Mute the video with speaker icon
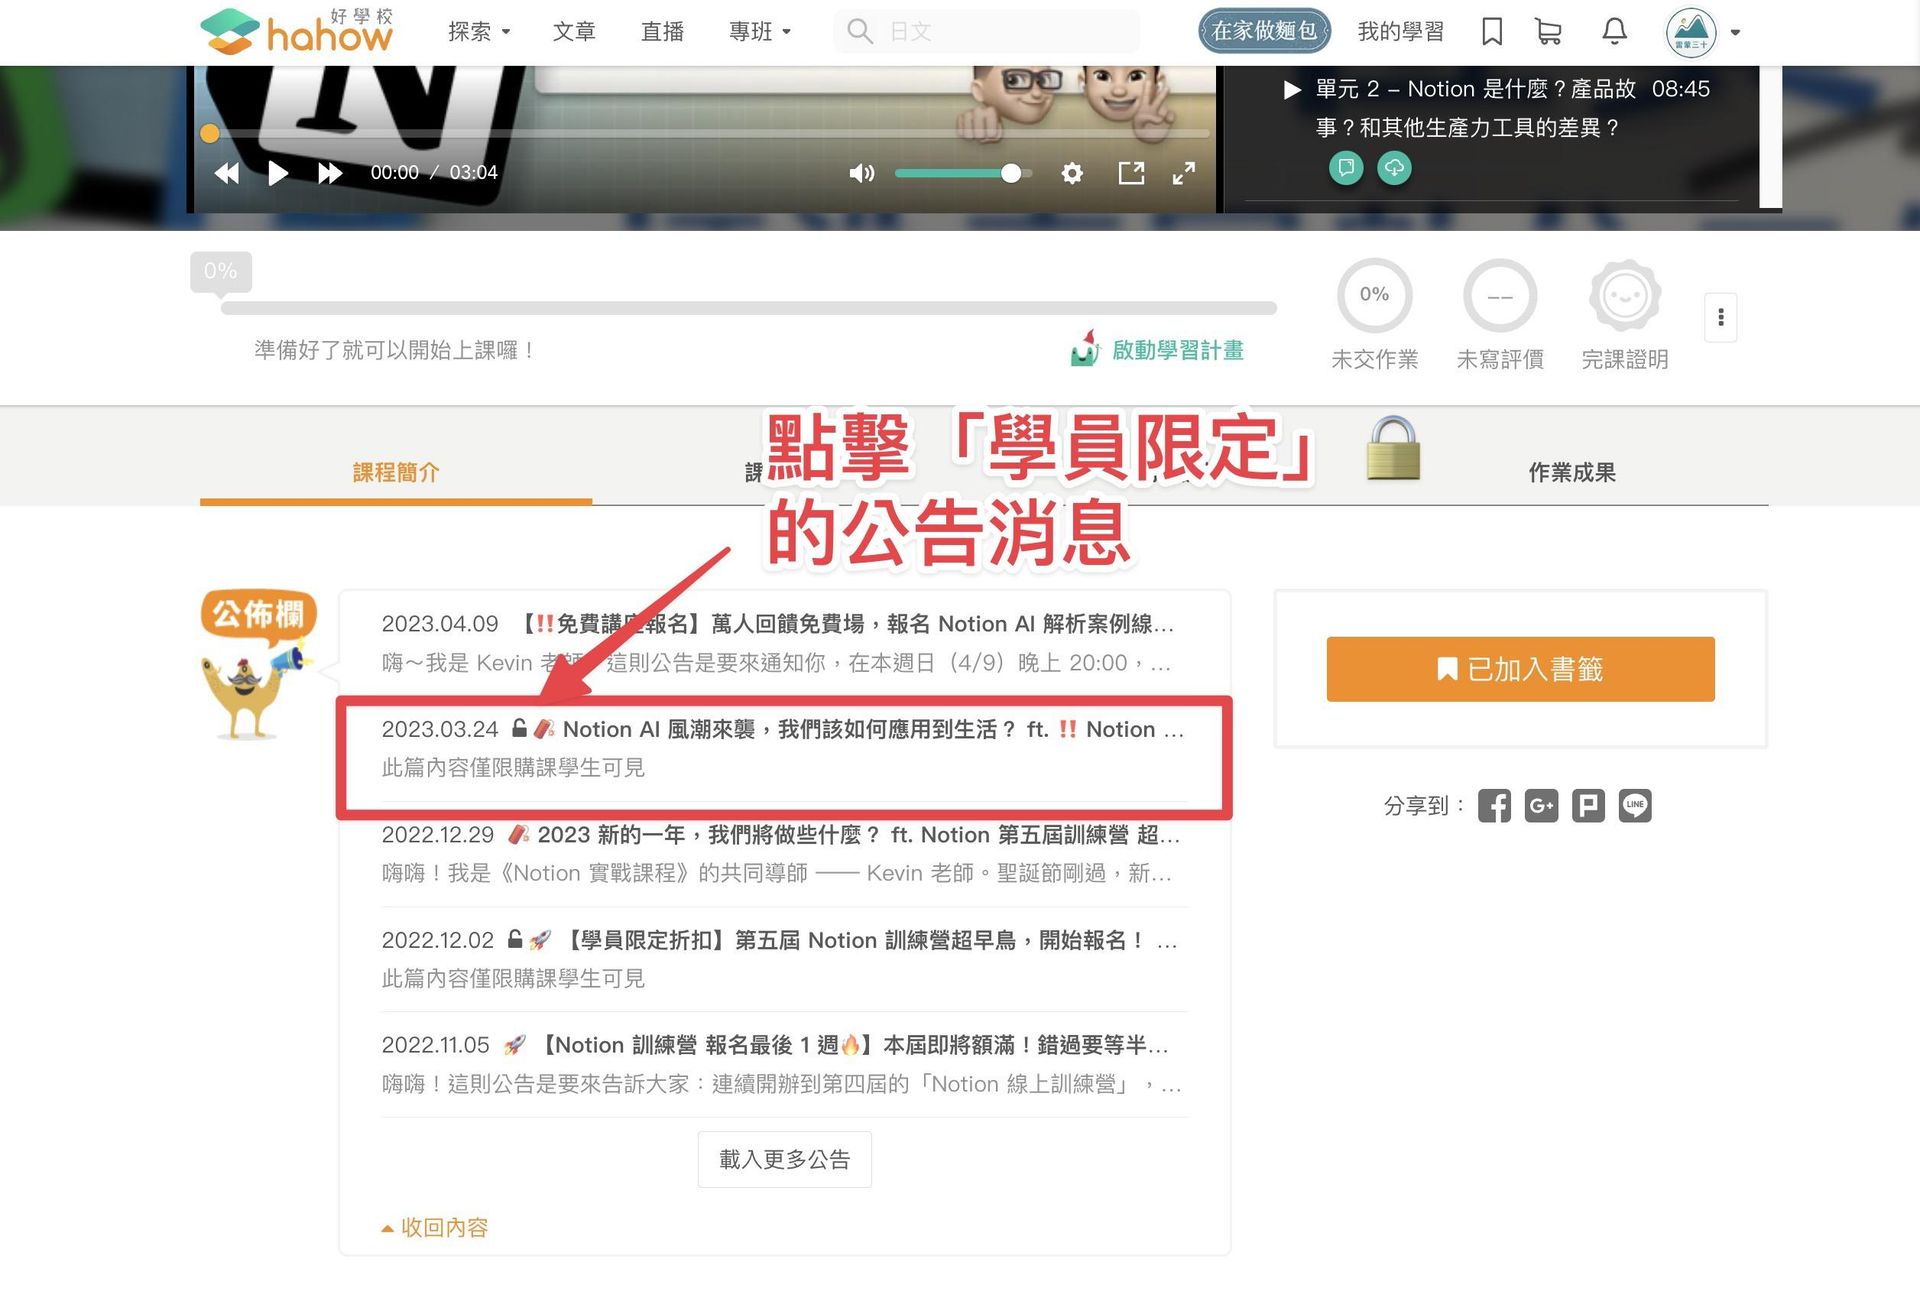This screenshot has width=1920, height=1298. (x=861, y=173)
